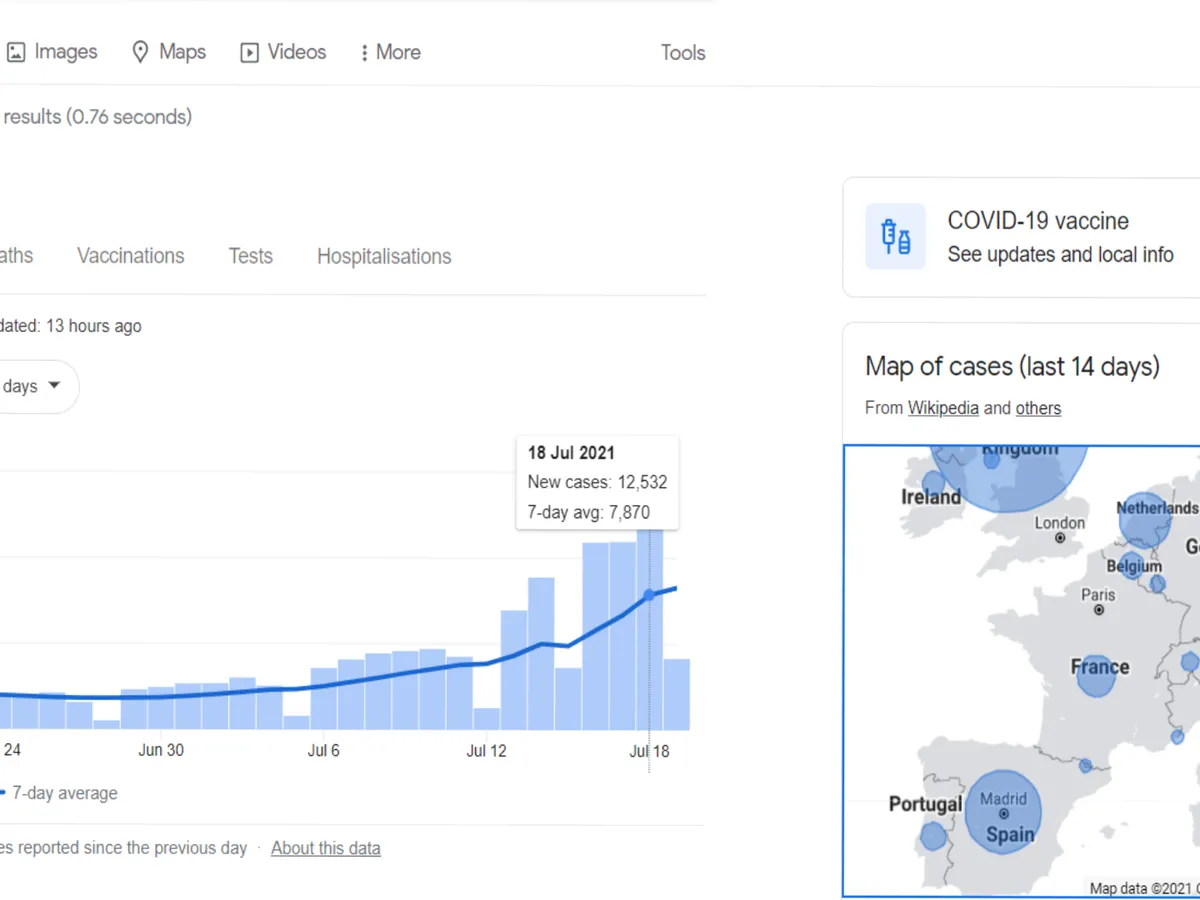Click the Maps pin icon
Image resolution: width=1200 pixels, height=900 pixels.
pos(141,52)
